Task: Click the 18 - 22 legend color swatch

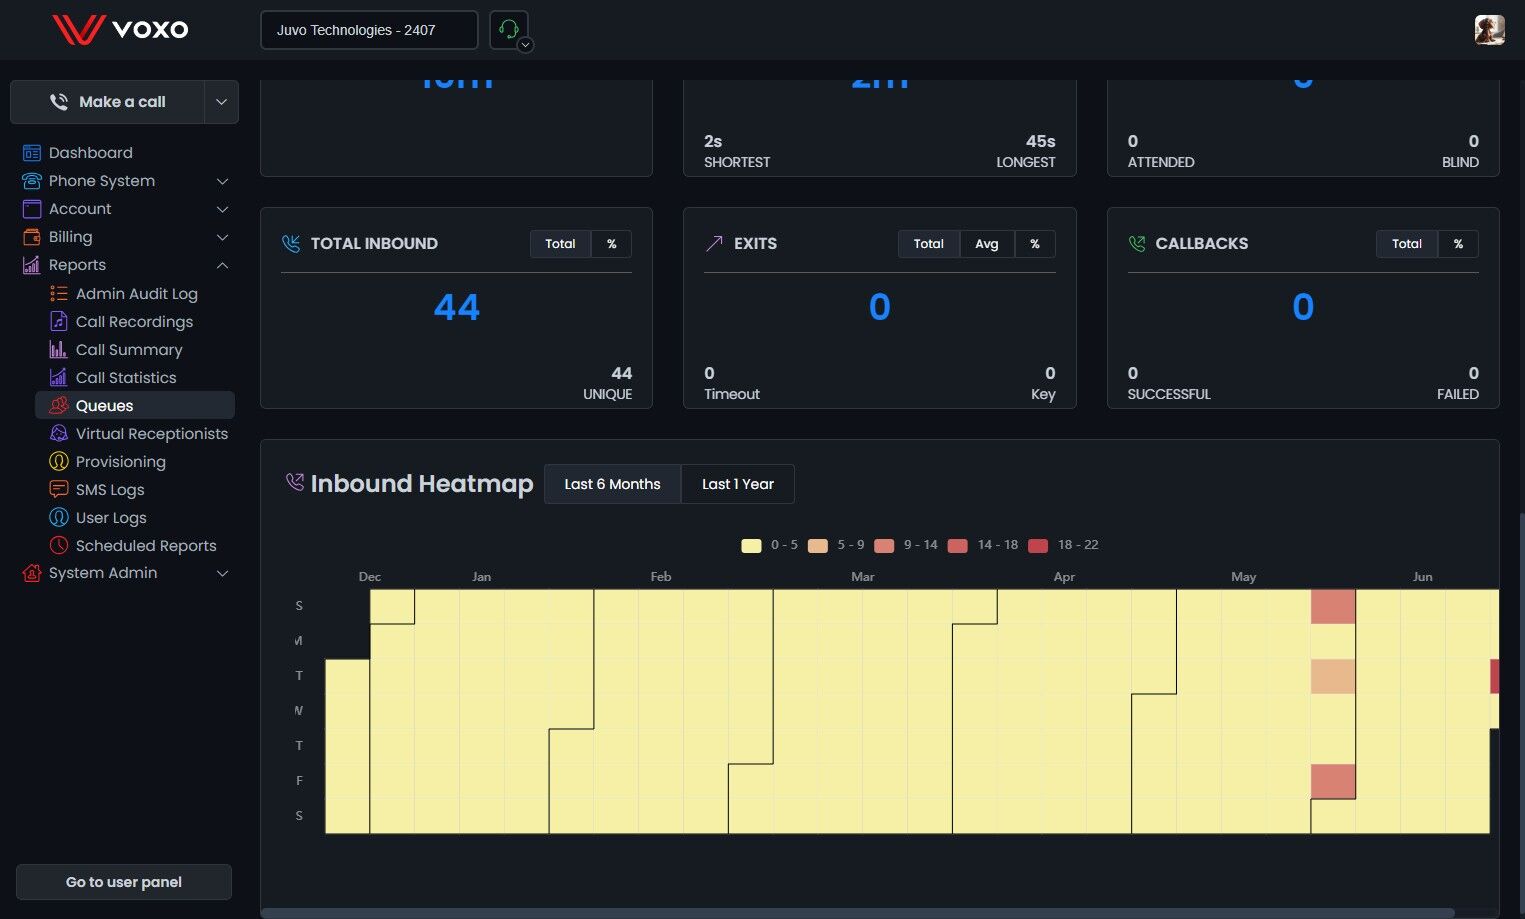Action: 1038,546
